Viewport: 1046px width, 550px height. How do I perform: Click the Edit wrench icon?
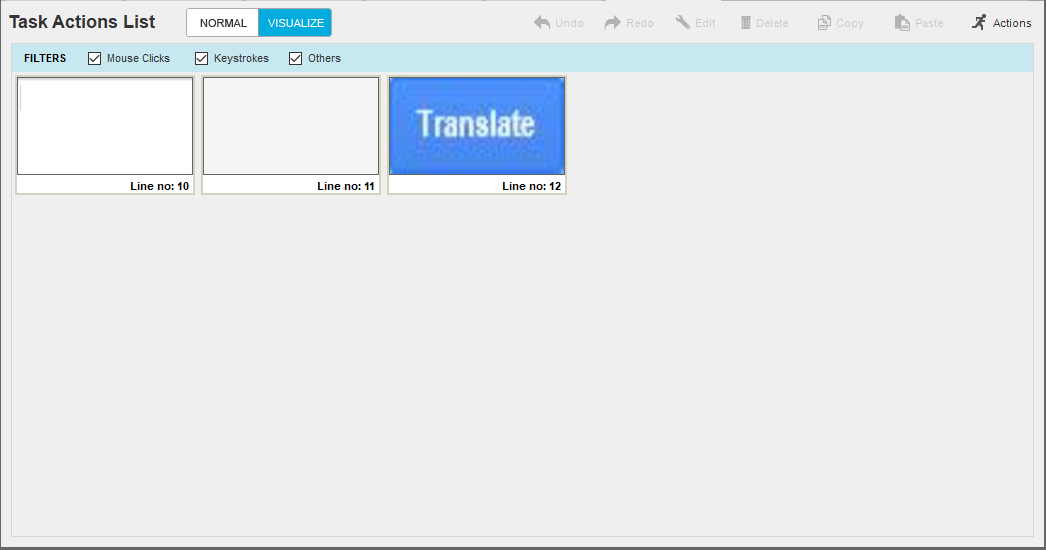tap(682, 23)
